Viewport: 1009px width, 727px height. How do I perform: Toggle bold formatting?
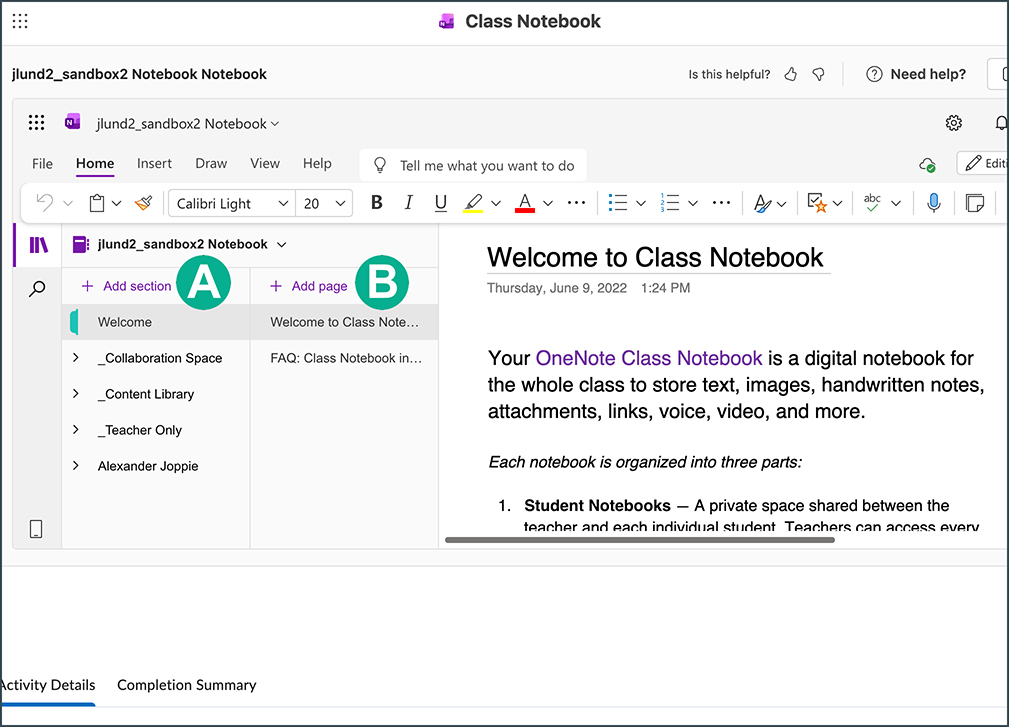(x=376, y=203)
